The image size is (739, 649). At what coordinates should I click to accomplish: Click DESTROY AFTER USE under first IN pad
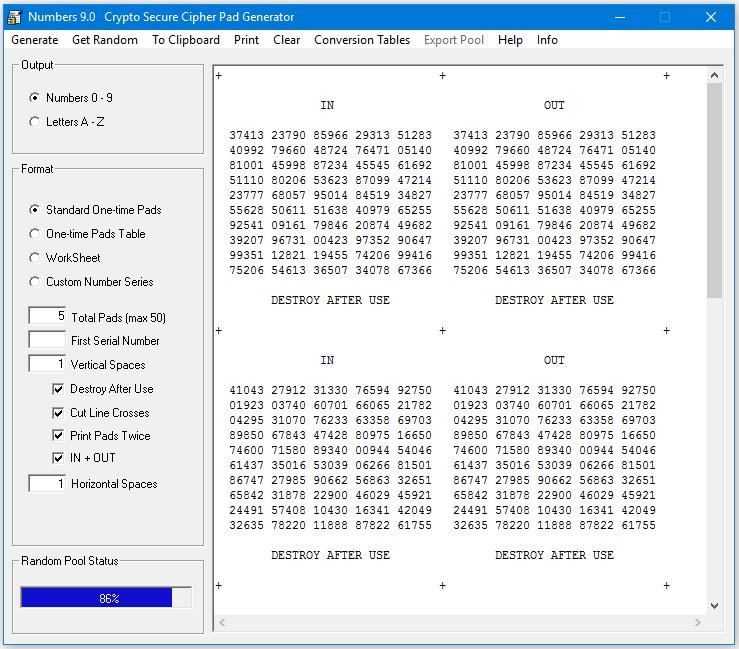(330, 300)
